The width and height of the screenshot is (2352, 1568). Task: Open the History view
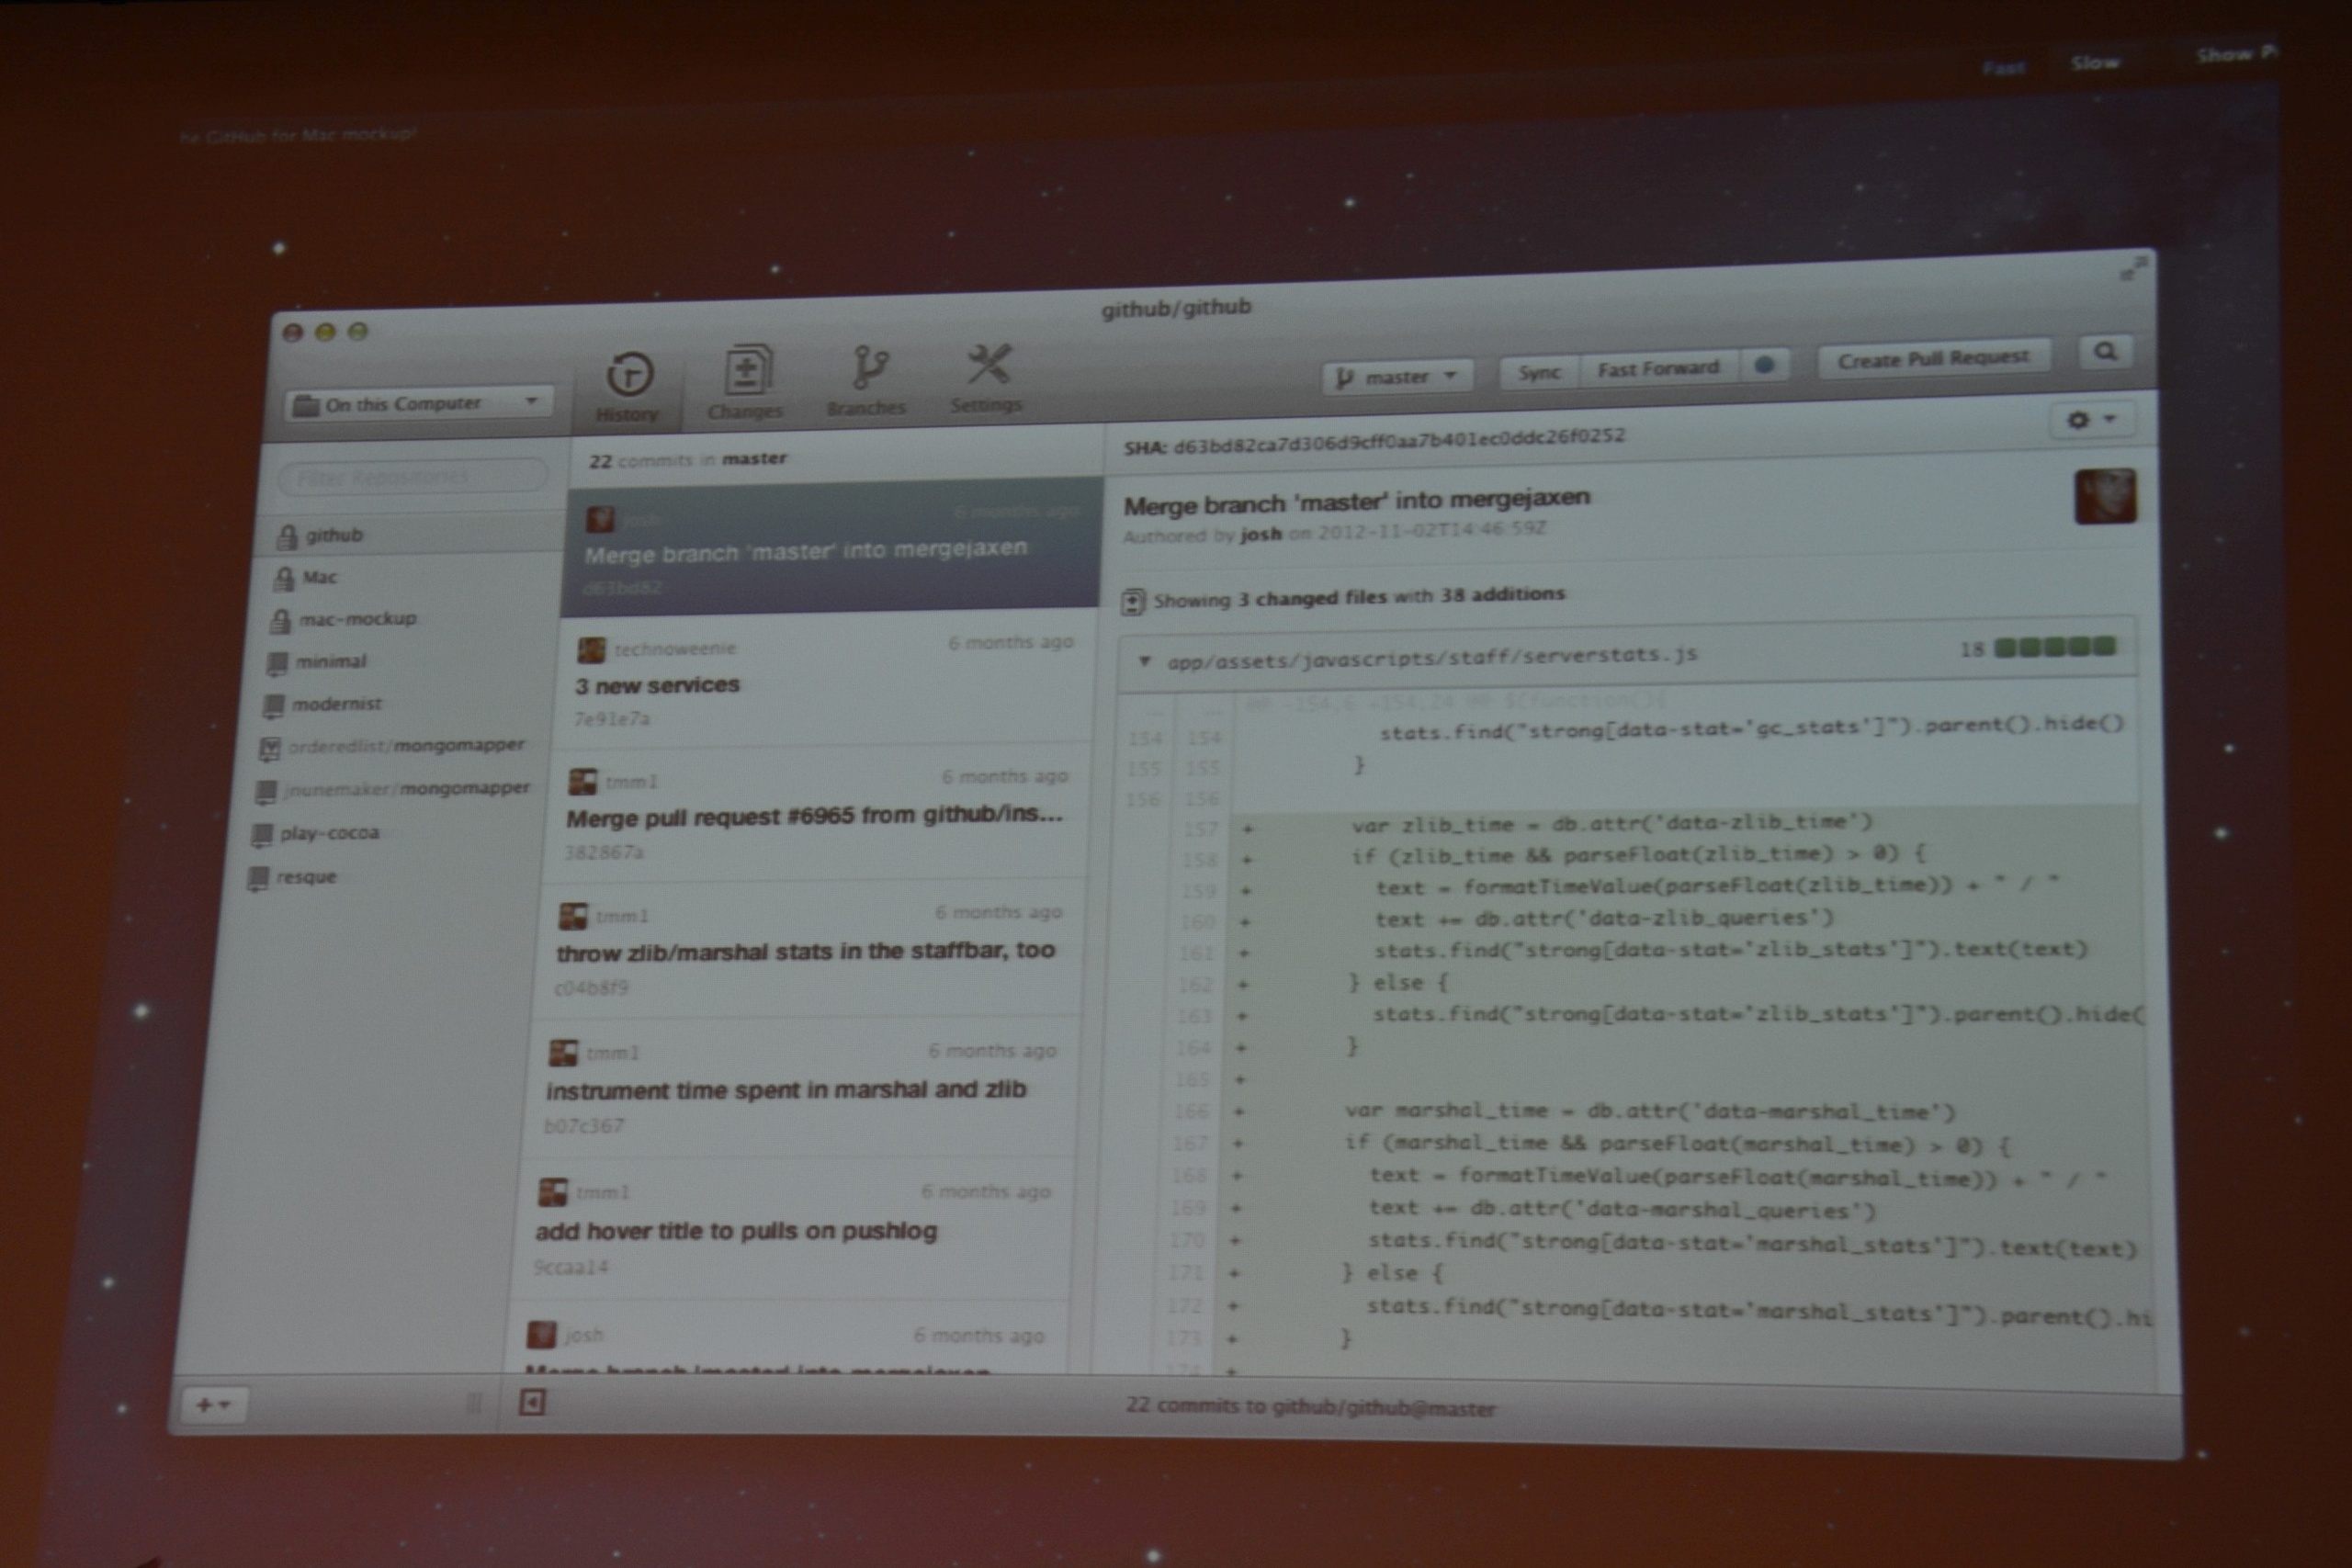[629, 385]
